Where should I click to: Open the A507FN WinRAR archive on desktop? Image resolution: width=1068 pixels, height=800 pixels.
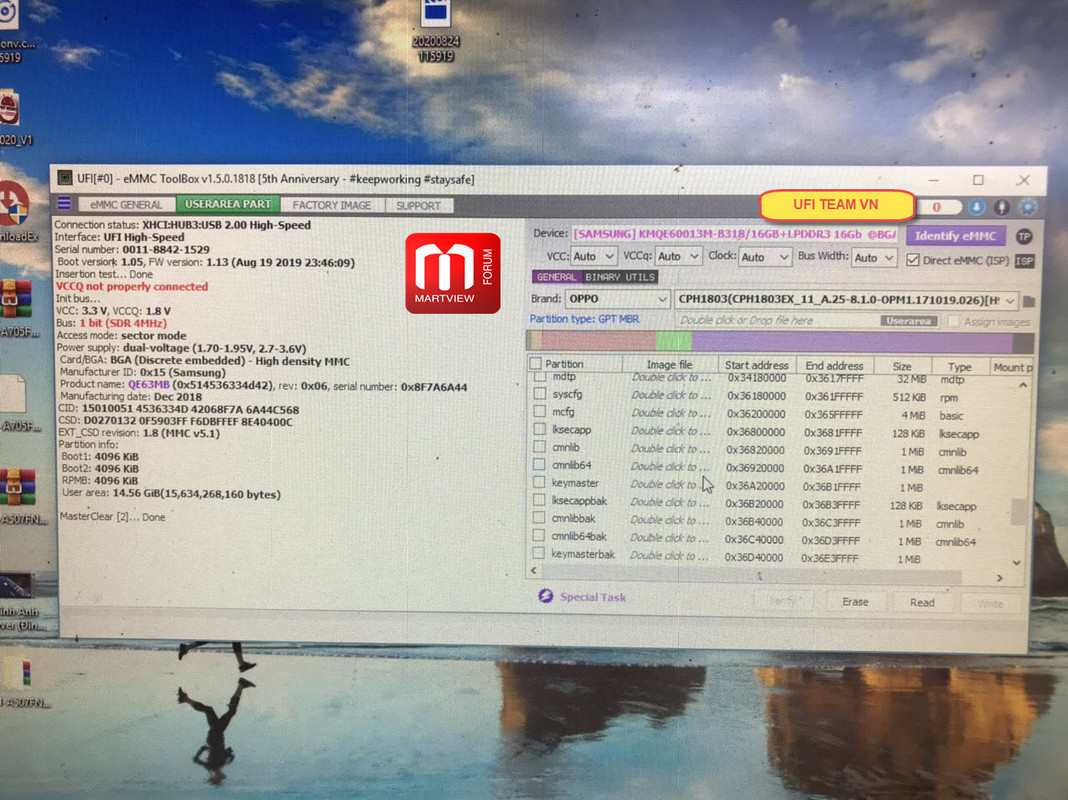[19, 496]
